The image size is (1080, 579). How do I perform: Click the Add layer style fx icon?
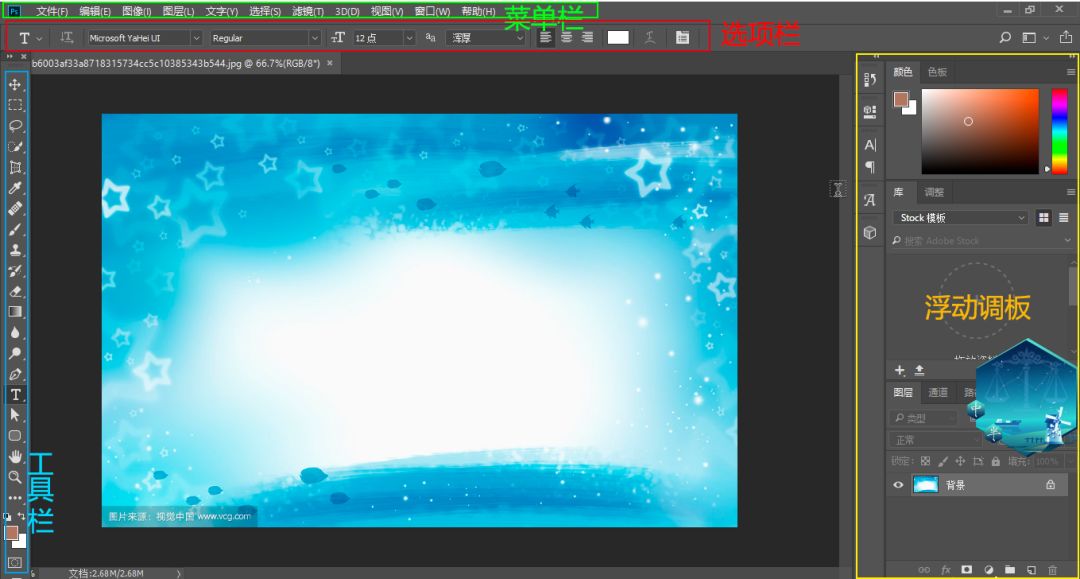(946, 569)
